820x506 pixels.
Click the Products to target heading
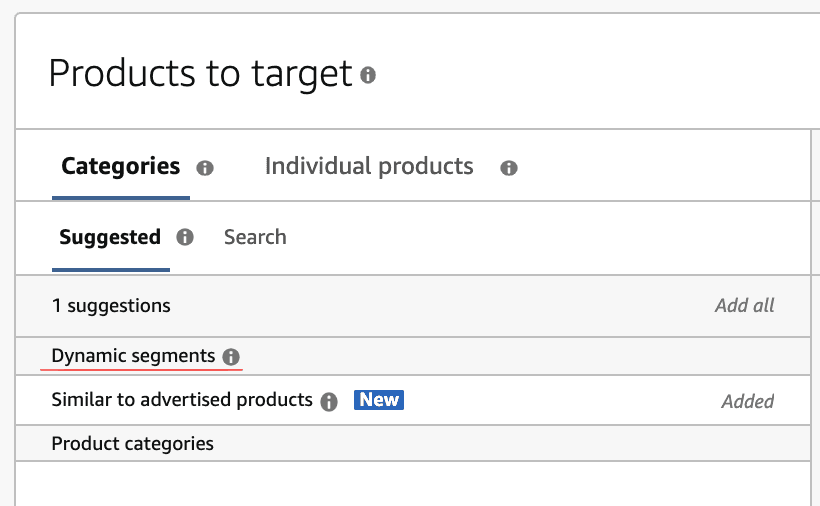tap(200, 74)
